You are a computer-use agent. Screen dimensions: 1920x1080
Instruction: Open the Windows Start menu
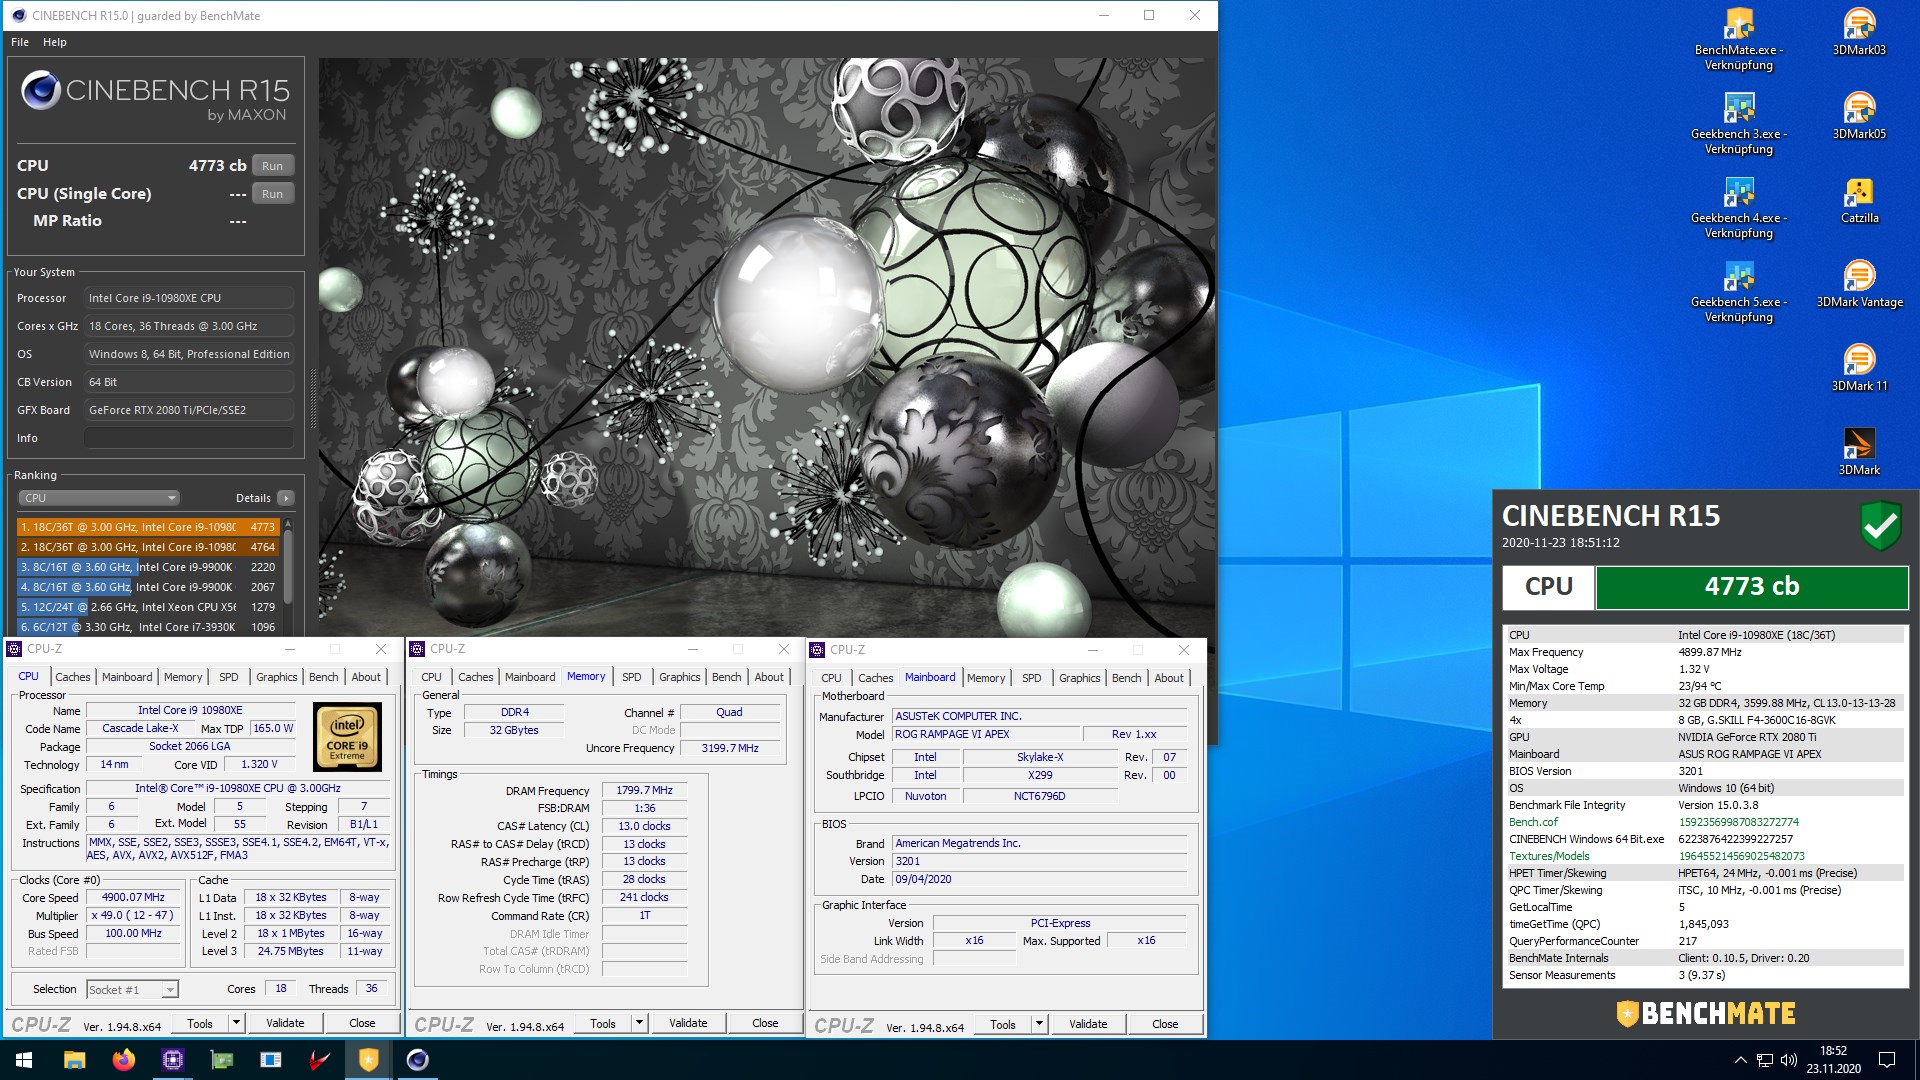tap(24, 1060)
